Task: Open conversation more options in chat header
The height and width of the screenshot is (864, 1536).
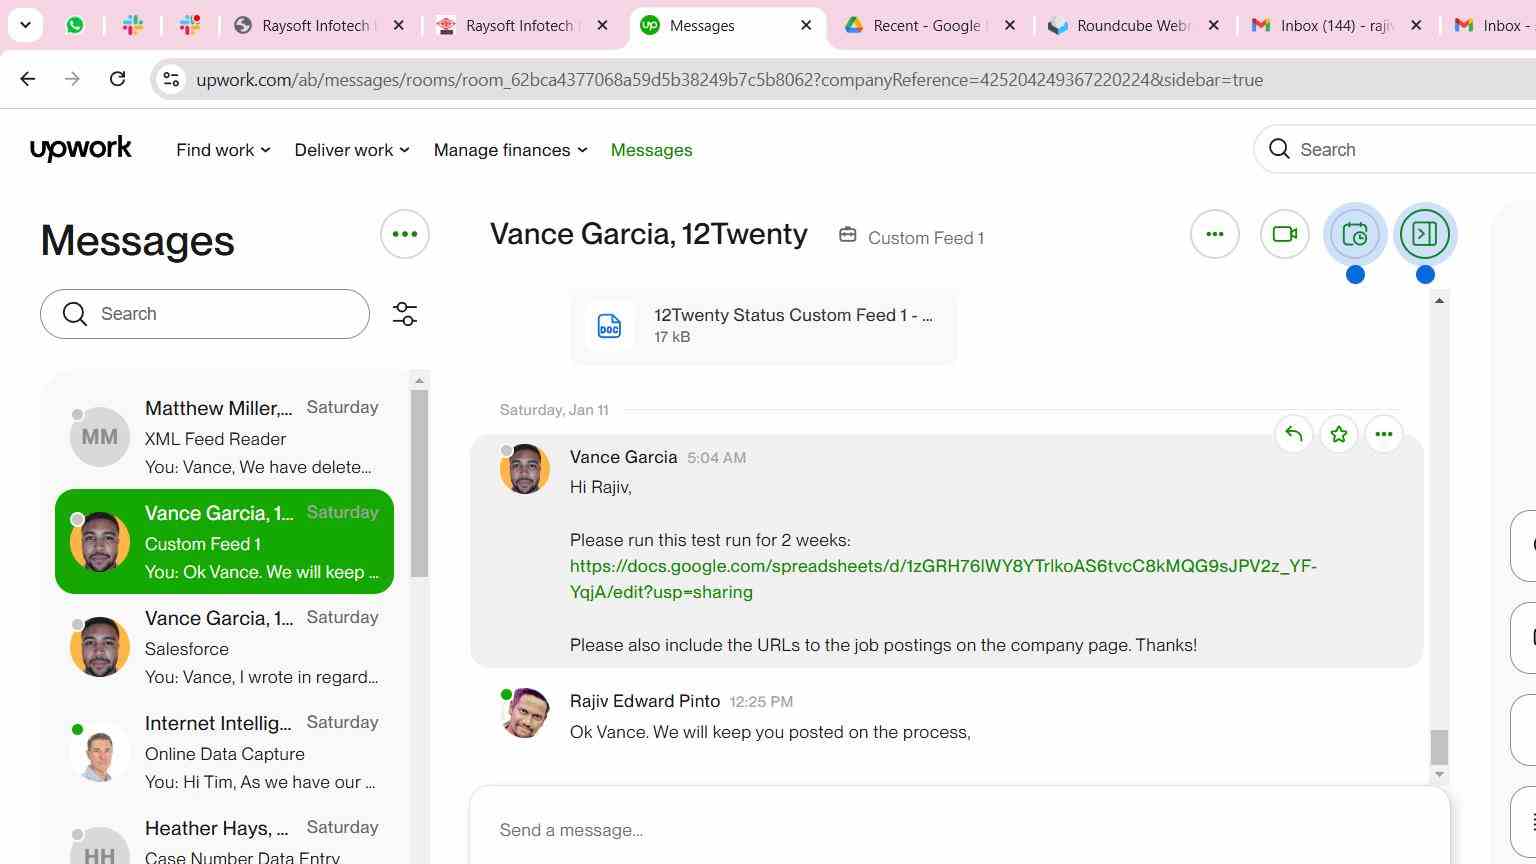Action: tap(1215, 234)
